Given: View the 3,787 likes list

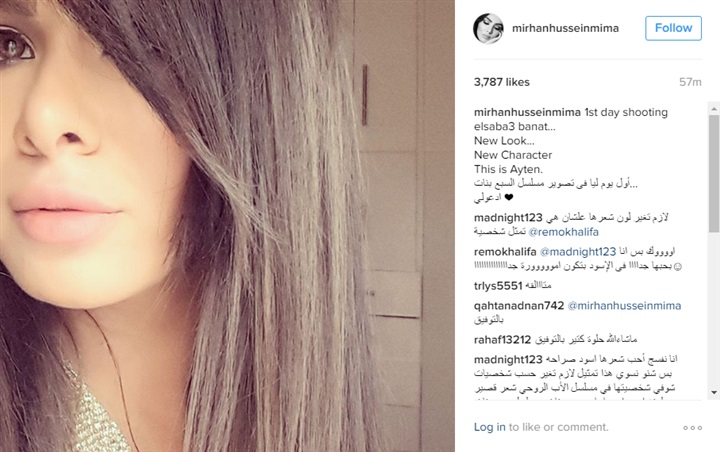Looking at the screenshot, I should [501, 82].
